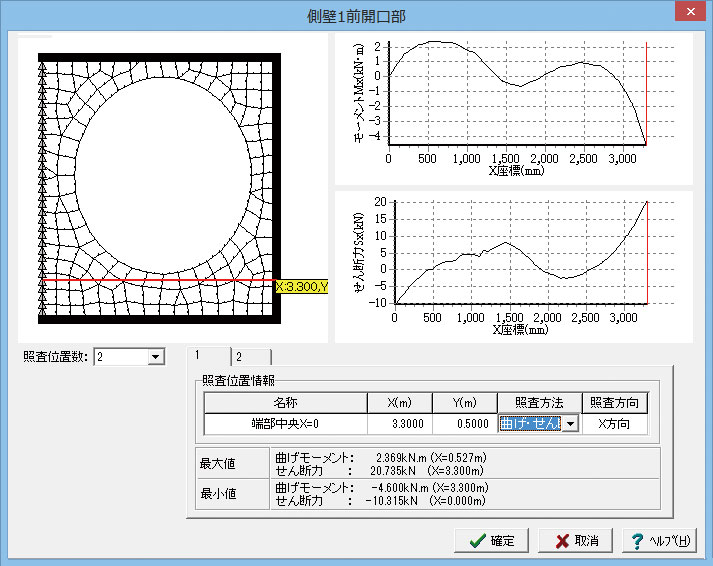Click the 照査方法 column header
Image resolution: width=713 pixels, height=566 pixels.
pos(539,402)
